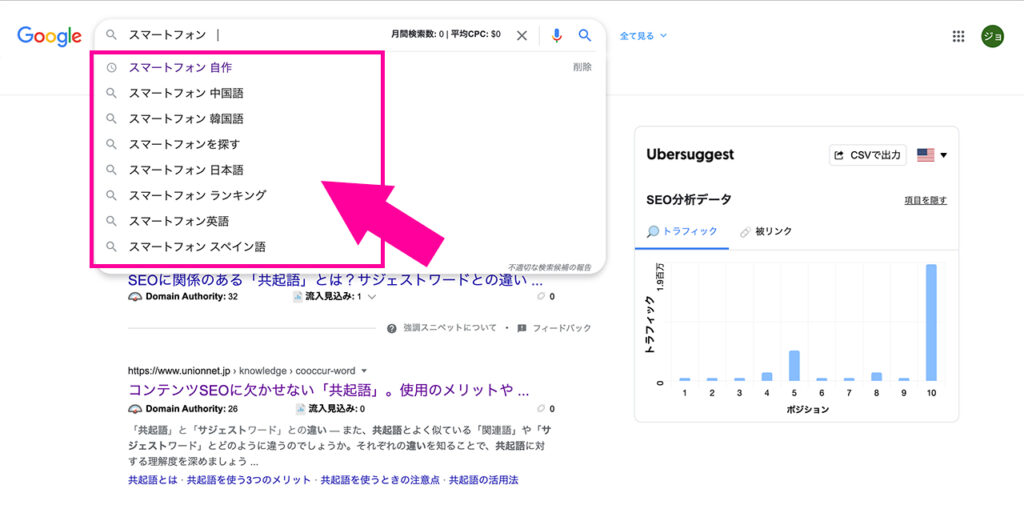Viewport: 1024px width, 505px height.
Task: Select suggestion スマートフォン 韓国語
Action: [x=185, y=119]
